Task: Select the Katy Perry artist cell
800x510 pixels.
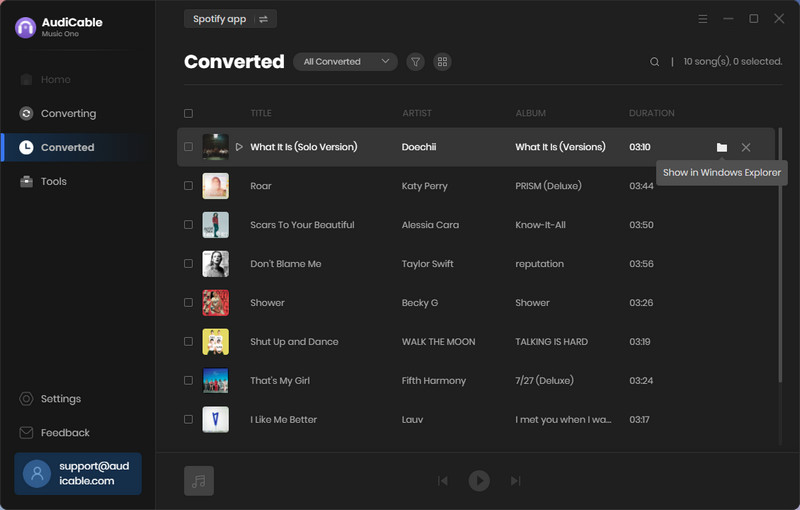Action: [424, 186]
